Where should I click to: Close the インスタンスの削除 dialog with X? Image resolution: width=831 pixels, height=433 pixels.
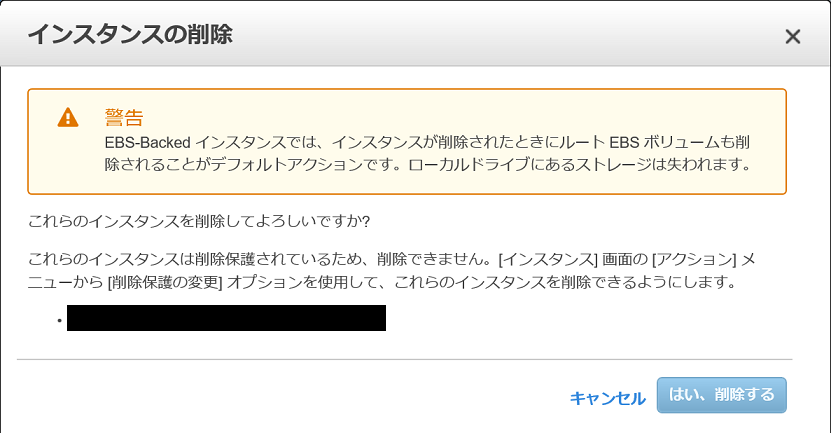(792, 37)
